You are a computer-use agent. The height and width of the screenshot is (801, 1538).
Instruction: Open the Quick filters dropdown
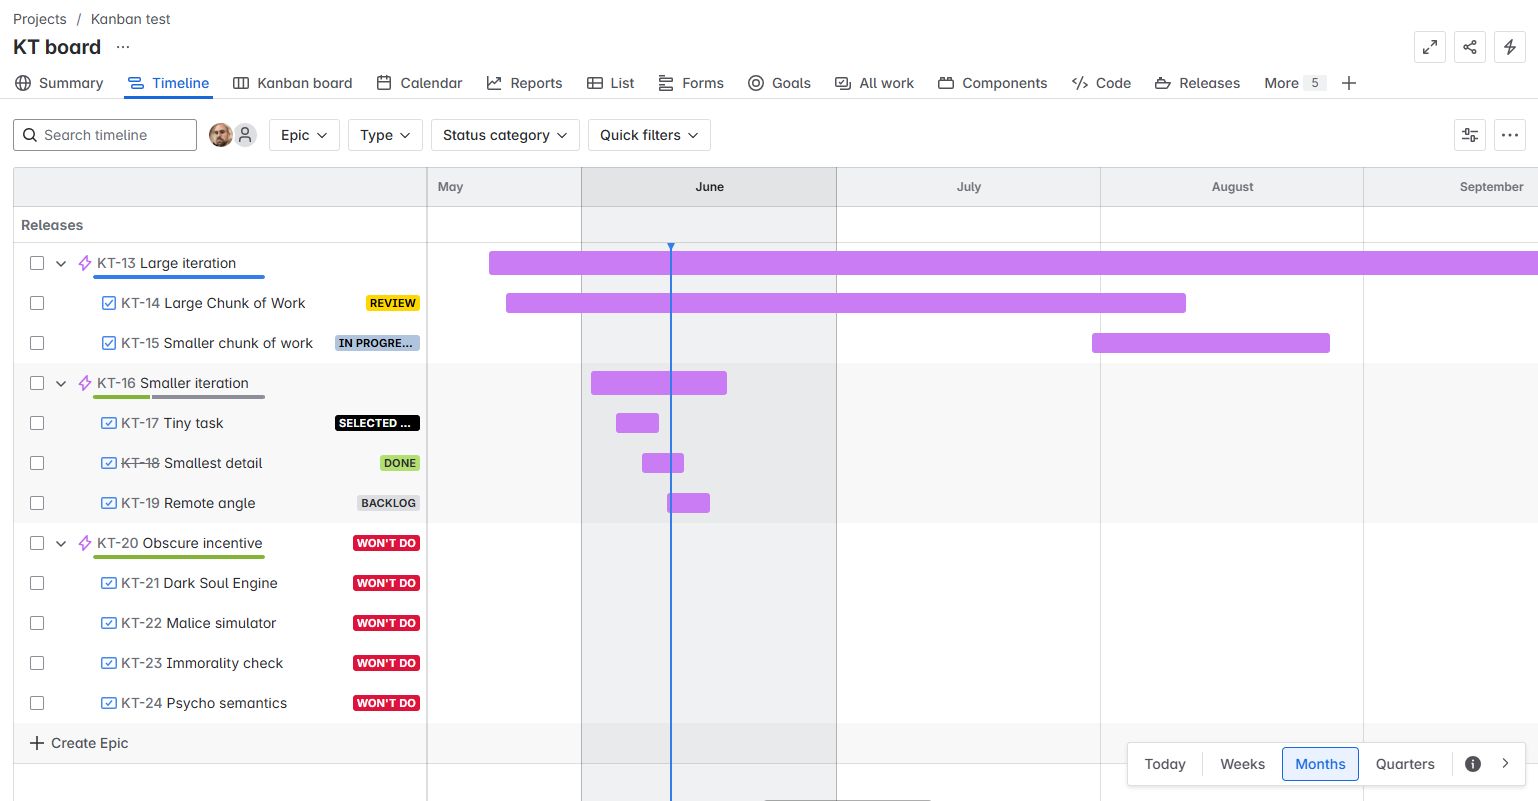coord(648,134)
